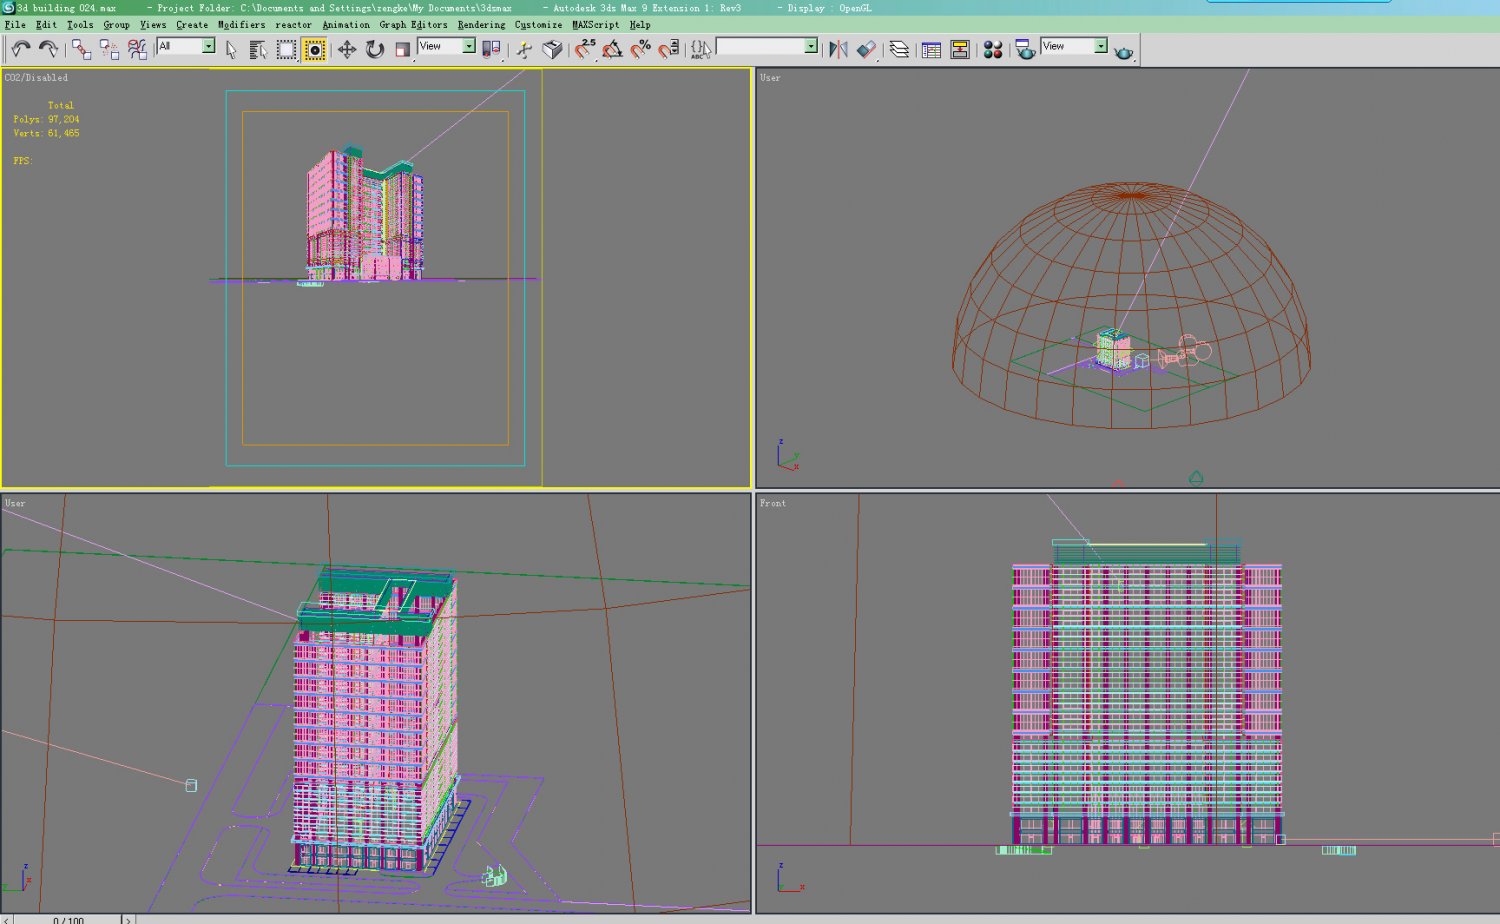1500x924 pixels.
Task: Activate the Select and Move tool
Action: point(346,49)
